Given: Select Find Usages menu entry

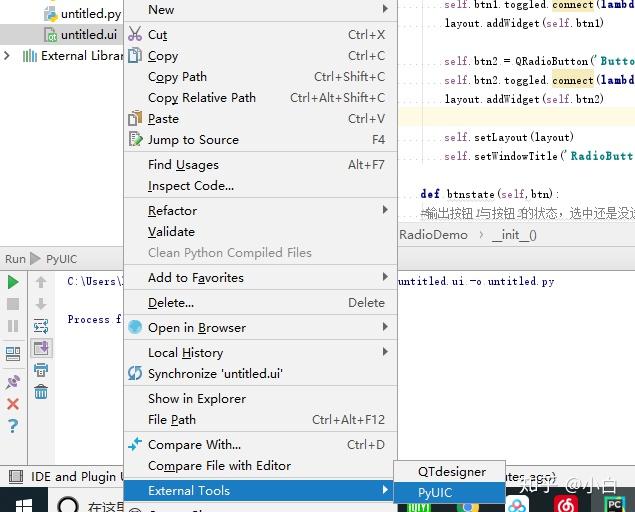Looking at the screenshot, I should click(260, 164).
